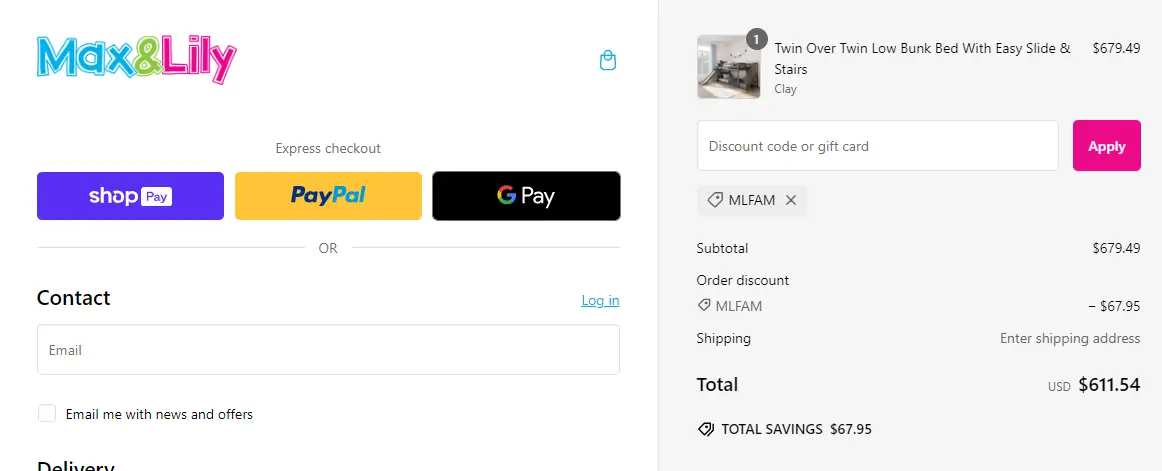
Task: Remove the MLFAM discount code
Action: pos(791,200)
